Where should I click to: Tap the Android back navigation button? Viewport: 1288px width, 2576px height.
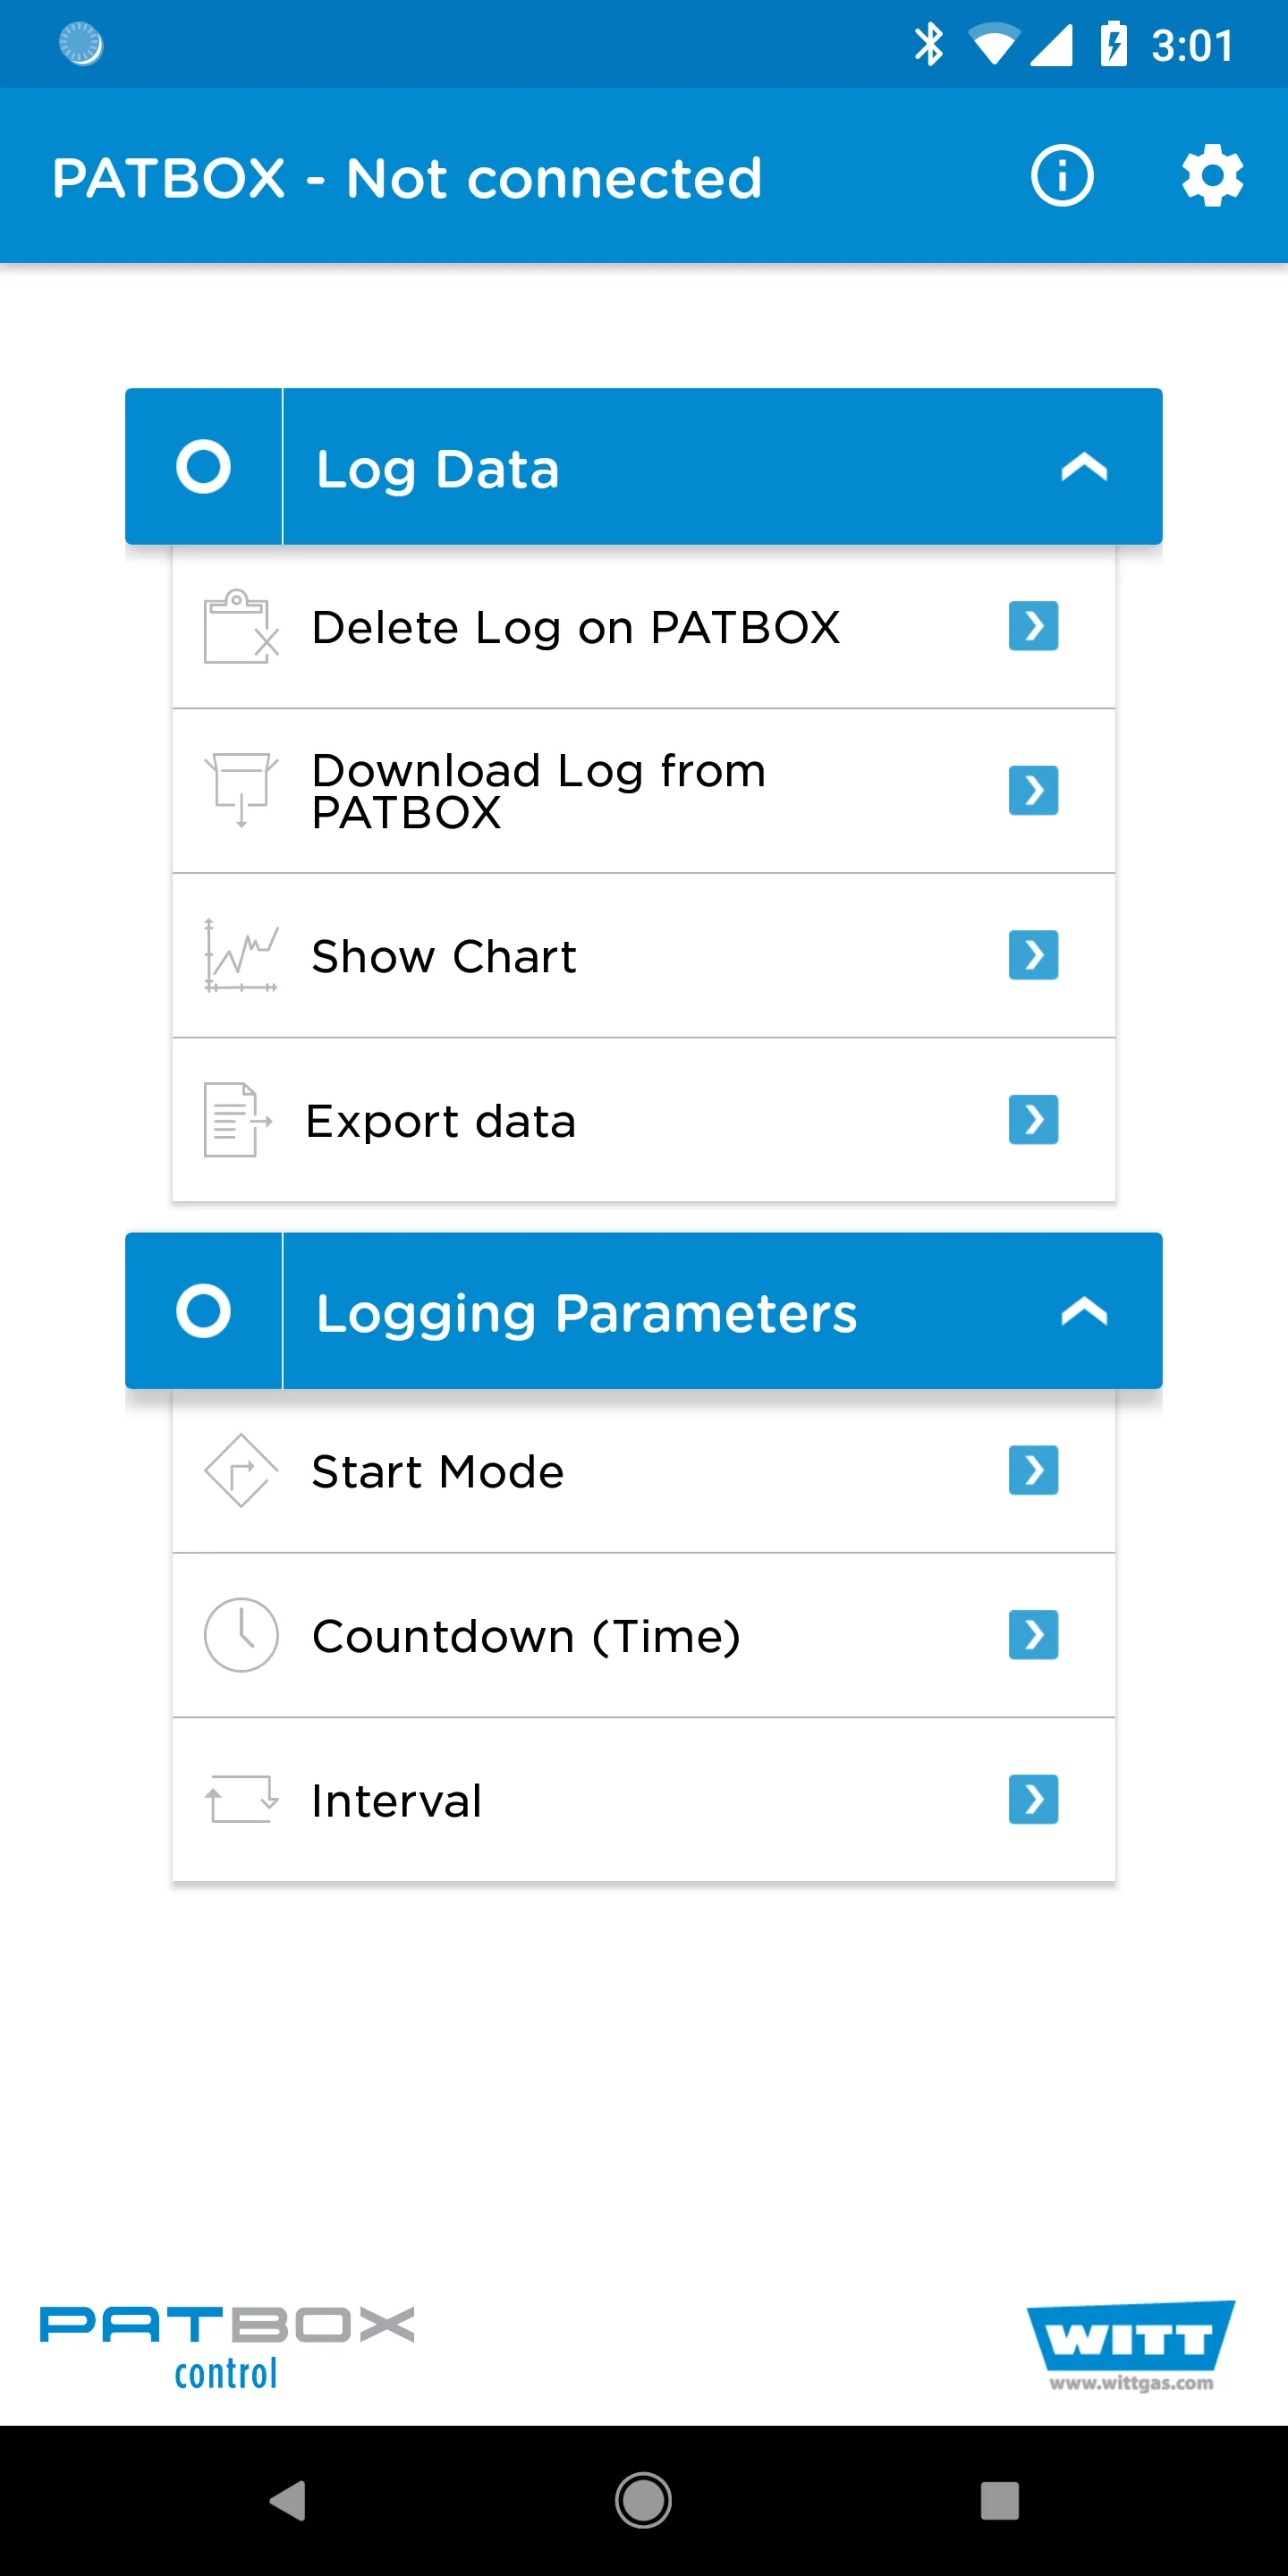[x=288, y=2501]
